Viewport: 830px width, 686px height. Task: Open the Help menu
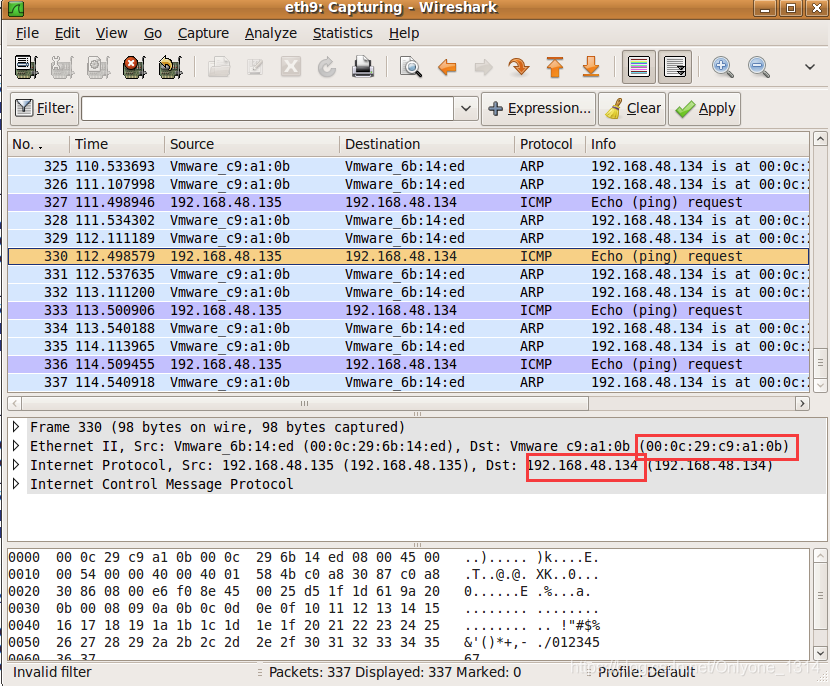point(404,33)
